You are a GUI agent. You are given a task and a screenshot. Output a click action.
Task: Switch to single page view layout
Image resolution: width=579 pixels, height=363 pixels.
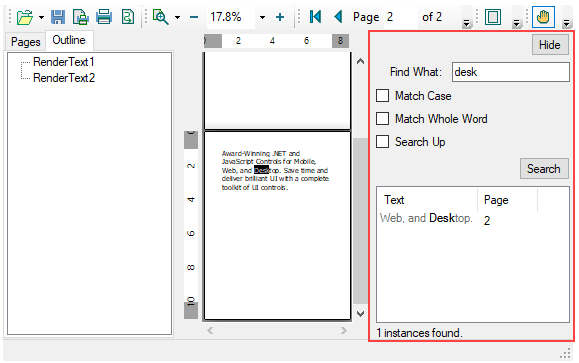click(493, 17)
